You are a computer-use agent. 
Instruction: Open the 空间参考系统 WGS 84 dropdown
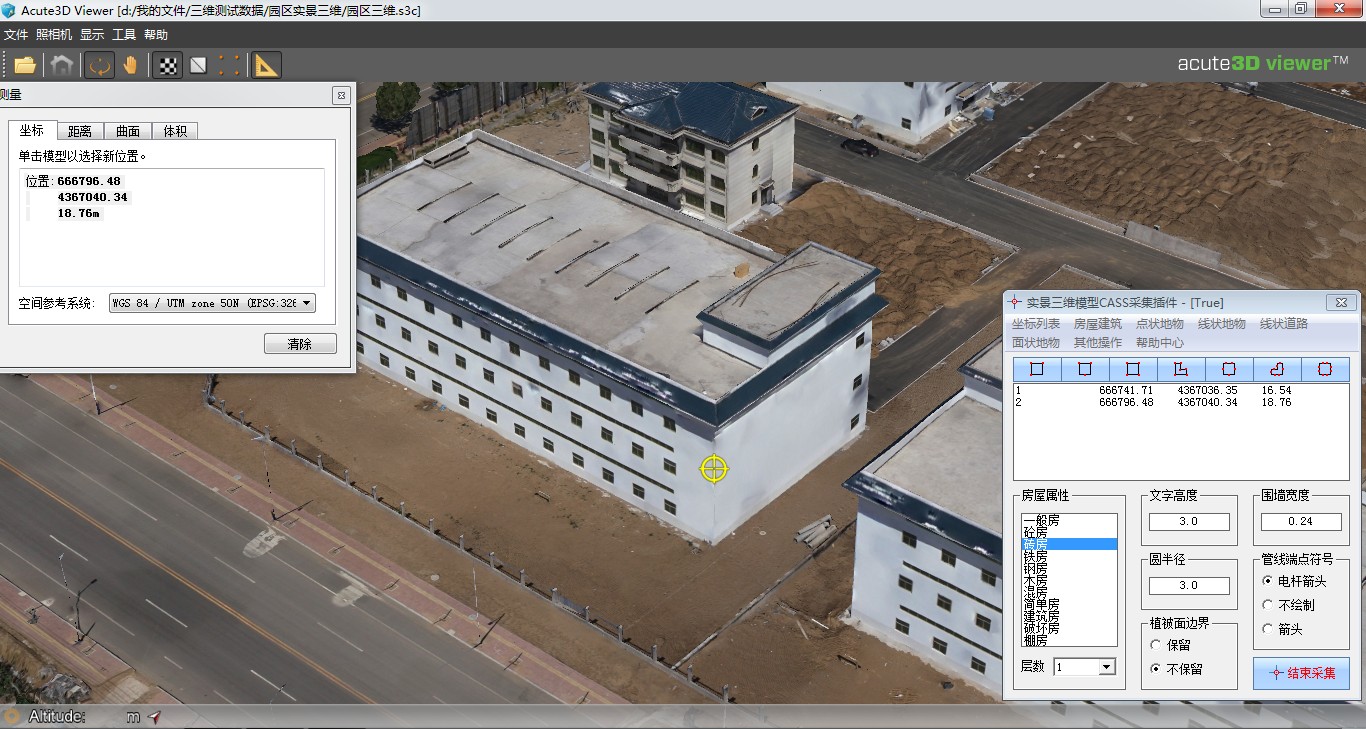coord(212,303)
